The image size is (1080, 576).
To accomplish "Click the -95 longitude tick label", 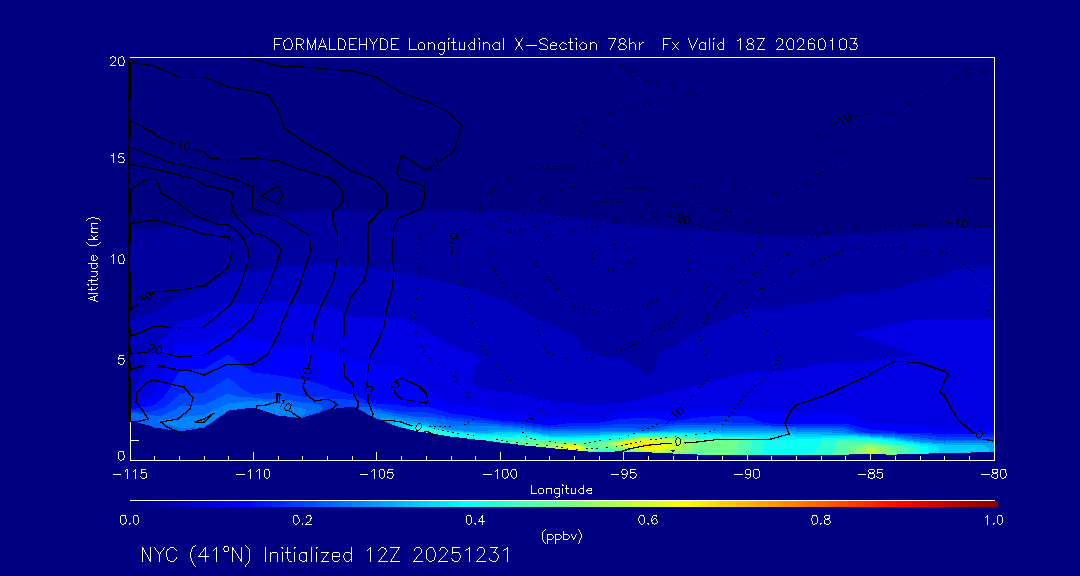I will [623, 475].
